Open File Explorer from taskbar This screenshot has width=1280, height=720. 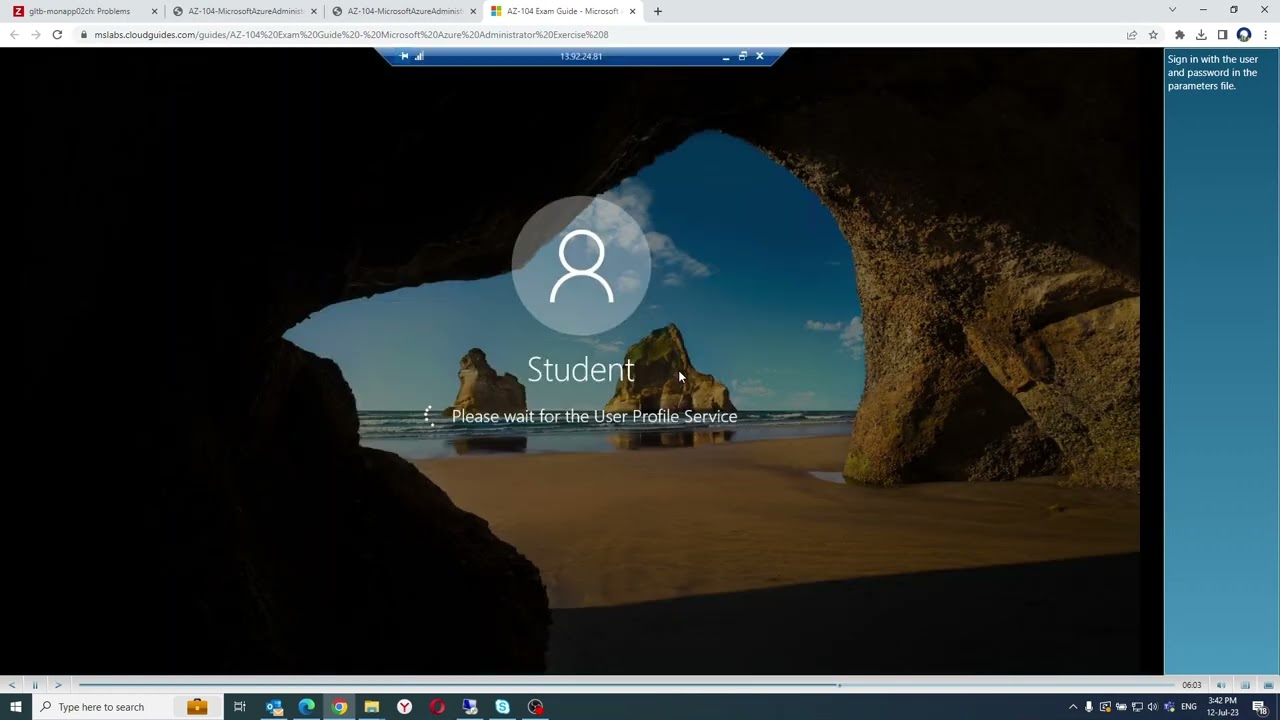[x=371, y=707]
